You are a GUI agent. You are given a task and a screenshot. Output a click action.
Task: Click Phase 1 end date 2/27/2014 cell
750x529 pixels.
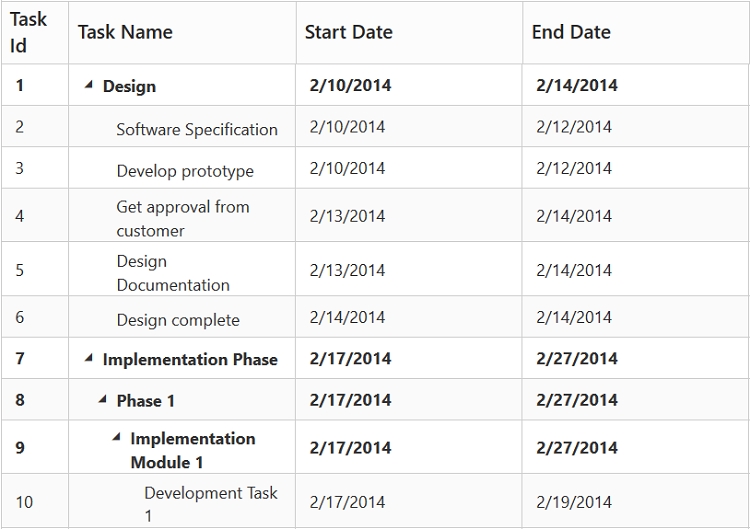pos(577,400)
